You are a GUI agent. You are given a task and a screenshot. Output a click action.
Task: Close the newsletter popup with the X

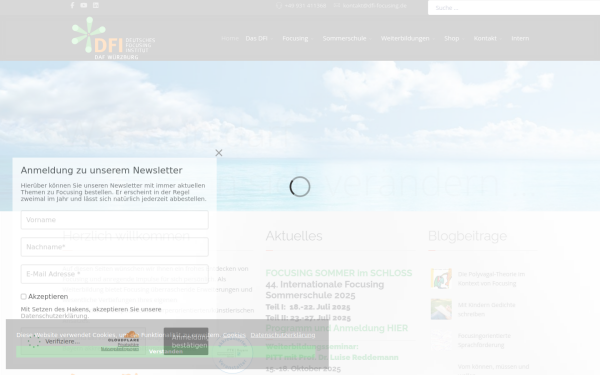point(219,153)
